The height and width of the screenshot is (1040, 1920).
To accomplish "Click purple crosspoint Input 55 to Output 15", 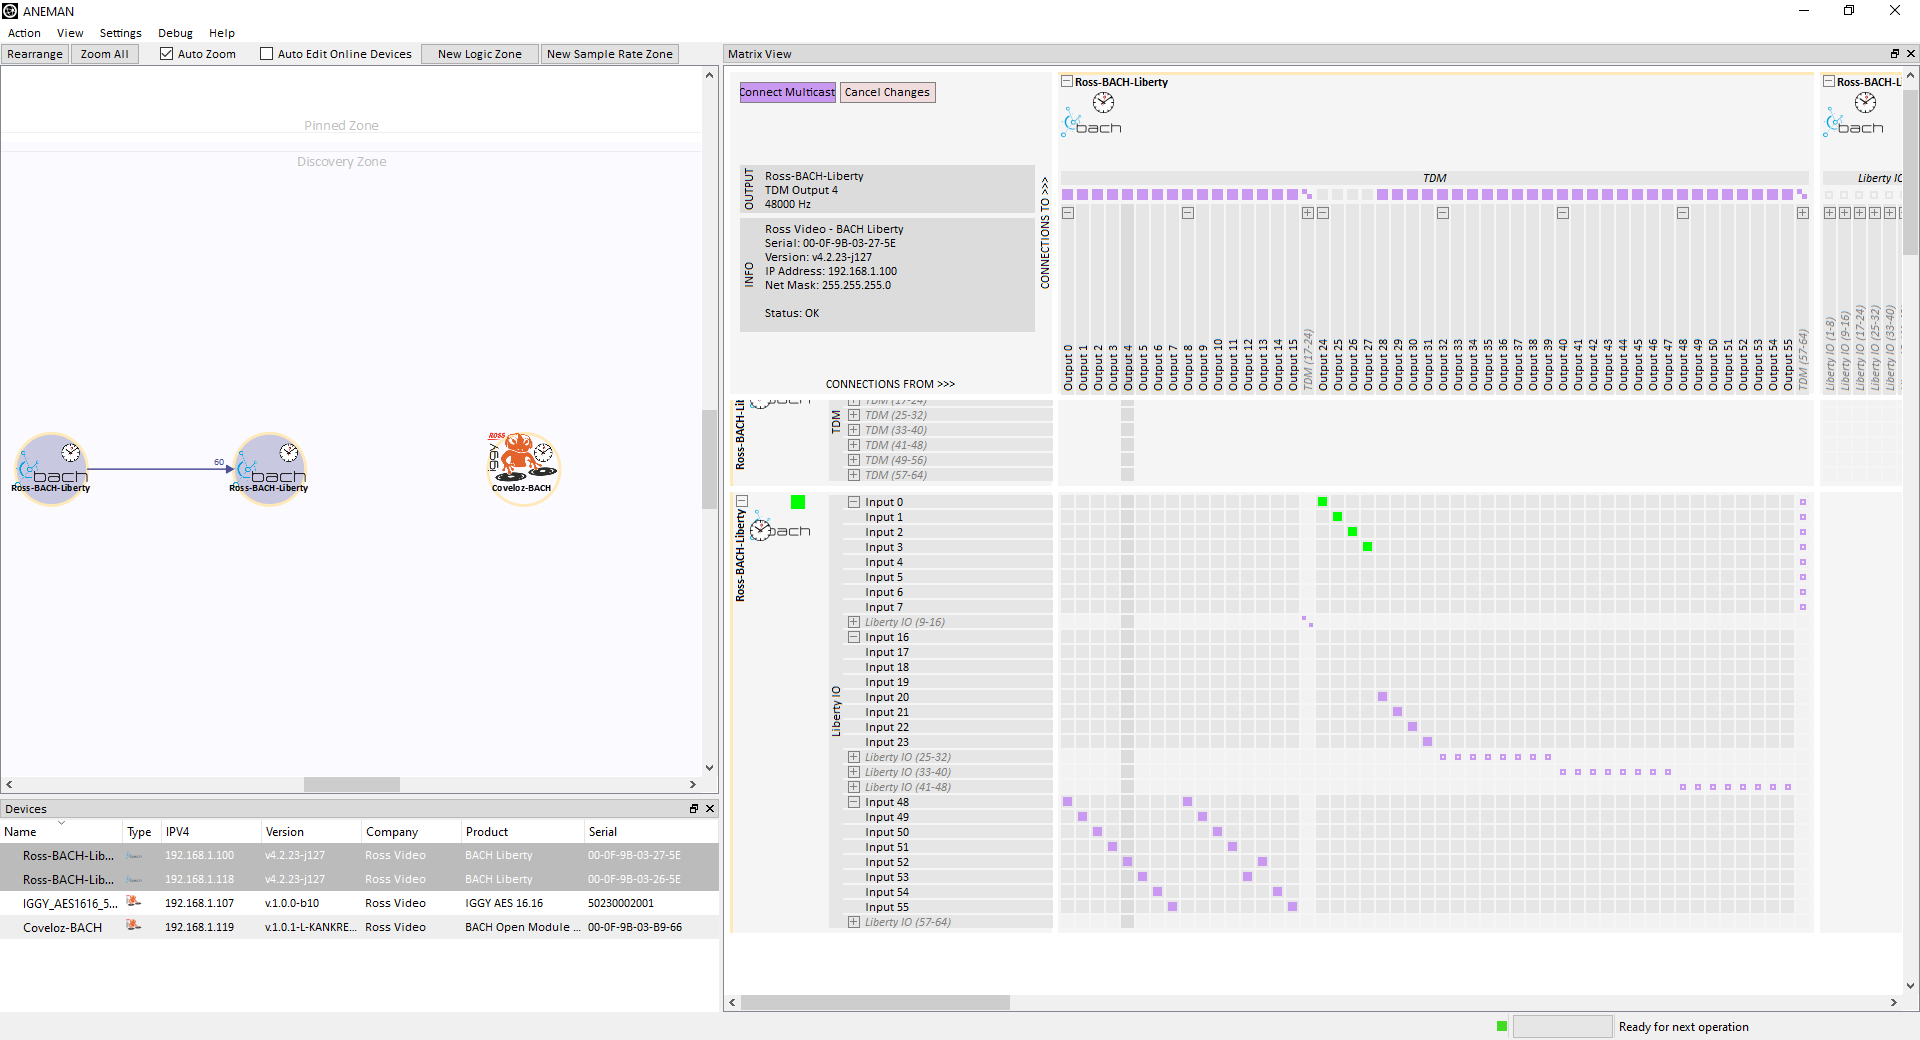I will point(1292,907).
